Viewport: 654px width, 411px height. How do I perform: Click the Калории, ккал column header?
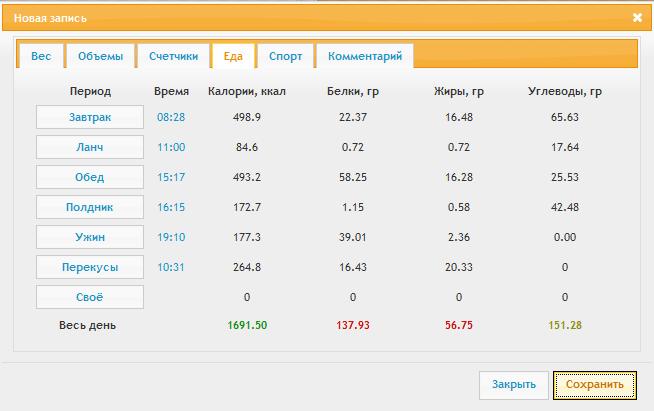click(x=247, y=91)
